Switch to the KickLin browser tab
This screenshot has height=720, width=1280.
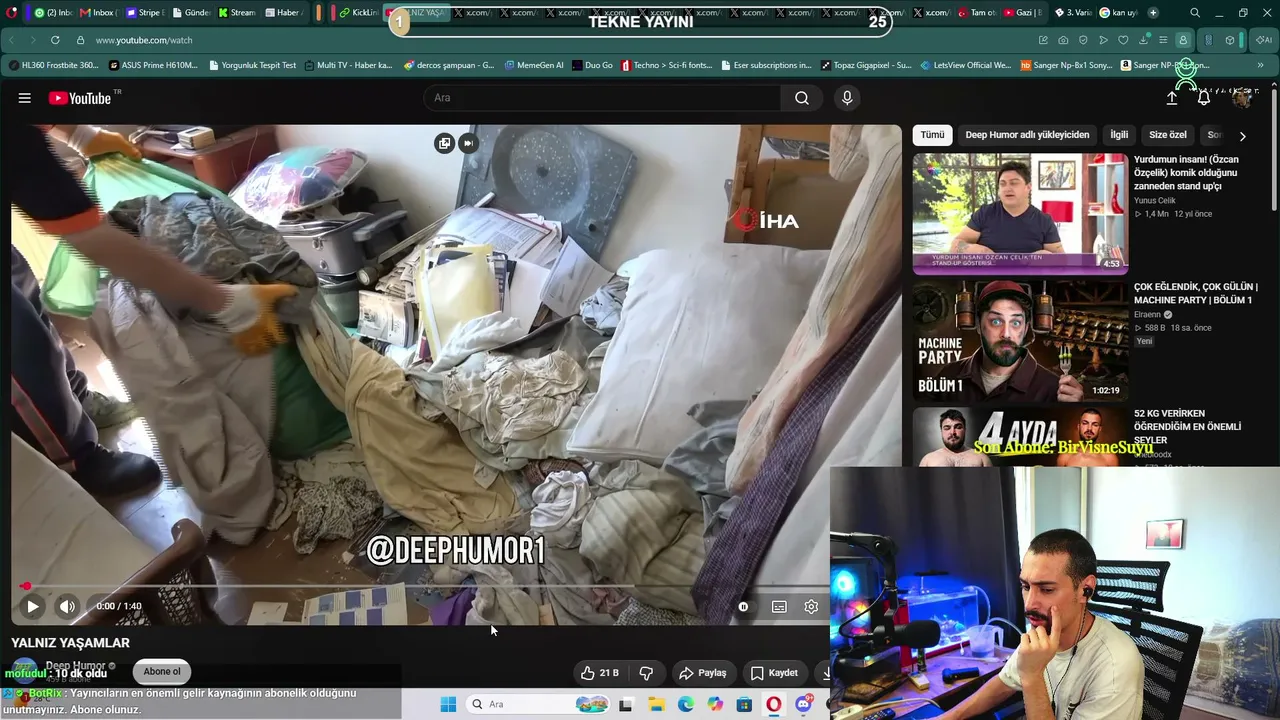359,13
